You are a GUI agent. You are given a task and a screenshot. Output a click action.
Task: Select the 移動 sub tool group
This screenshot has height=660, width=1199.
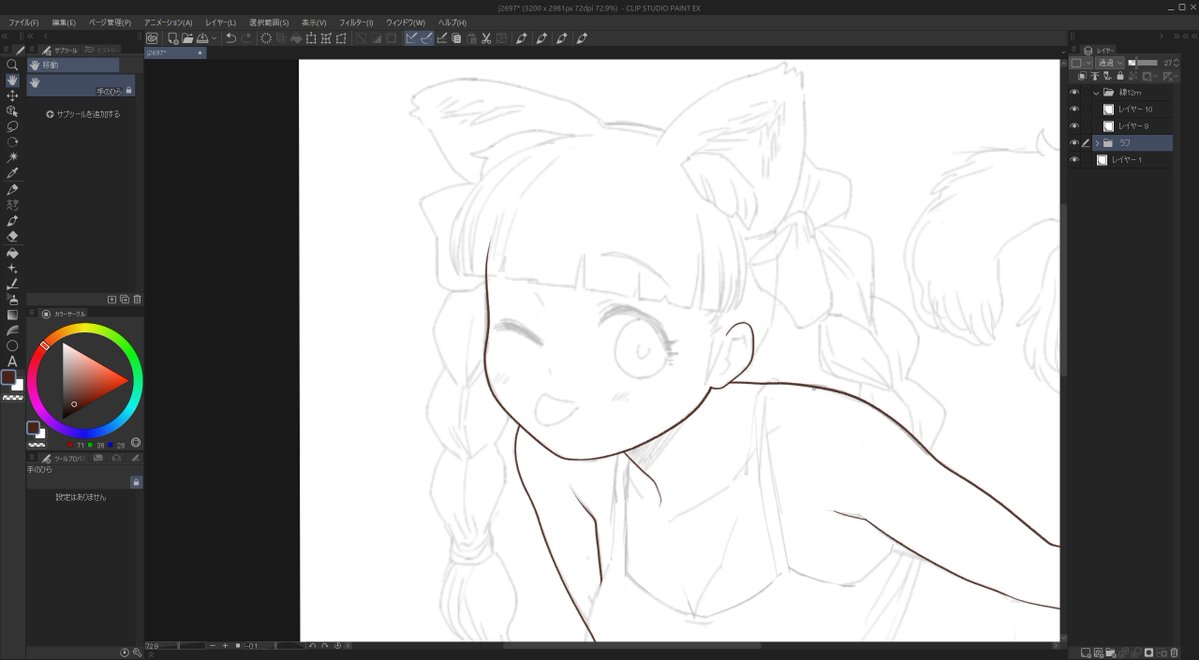tap(73, 65)
